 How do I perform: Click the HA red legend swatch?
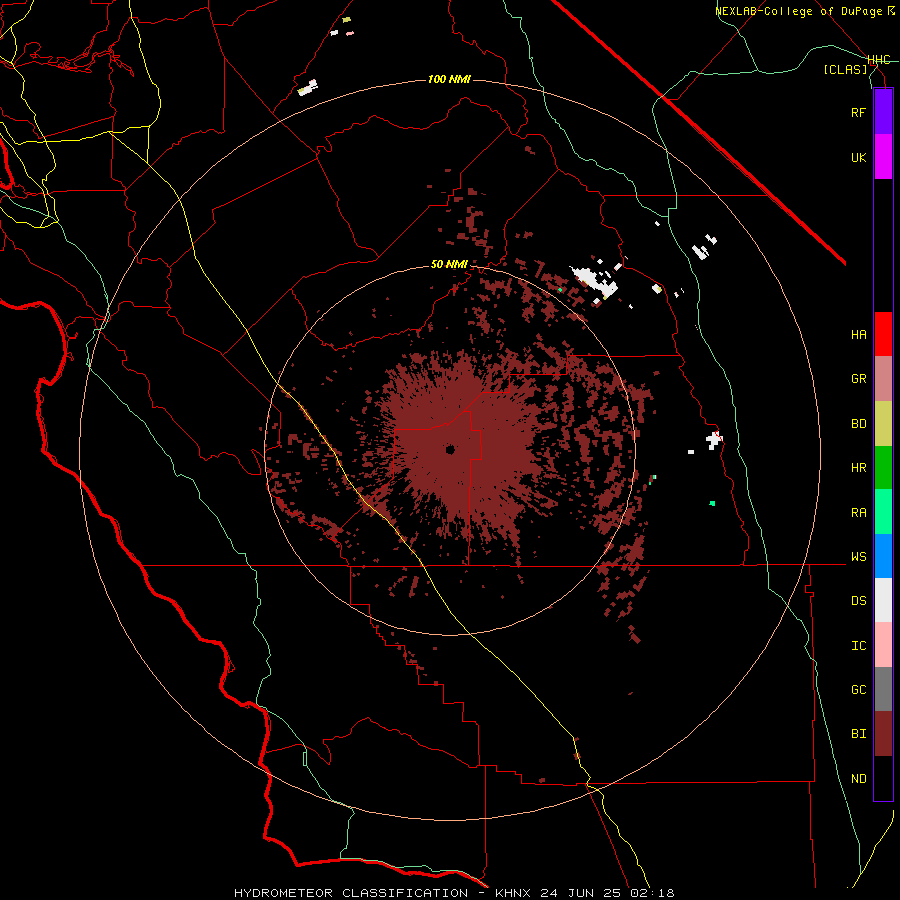(x=883, y=334)
